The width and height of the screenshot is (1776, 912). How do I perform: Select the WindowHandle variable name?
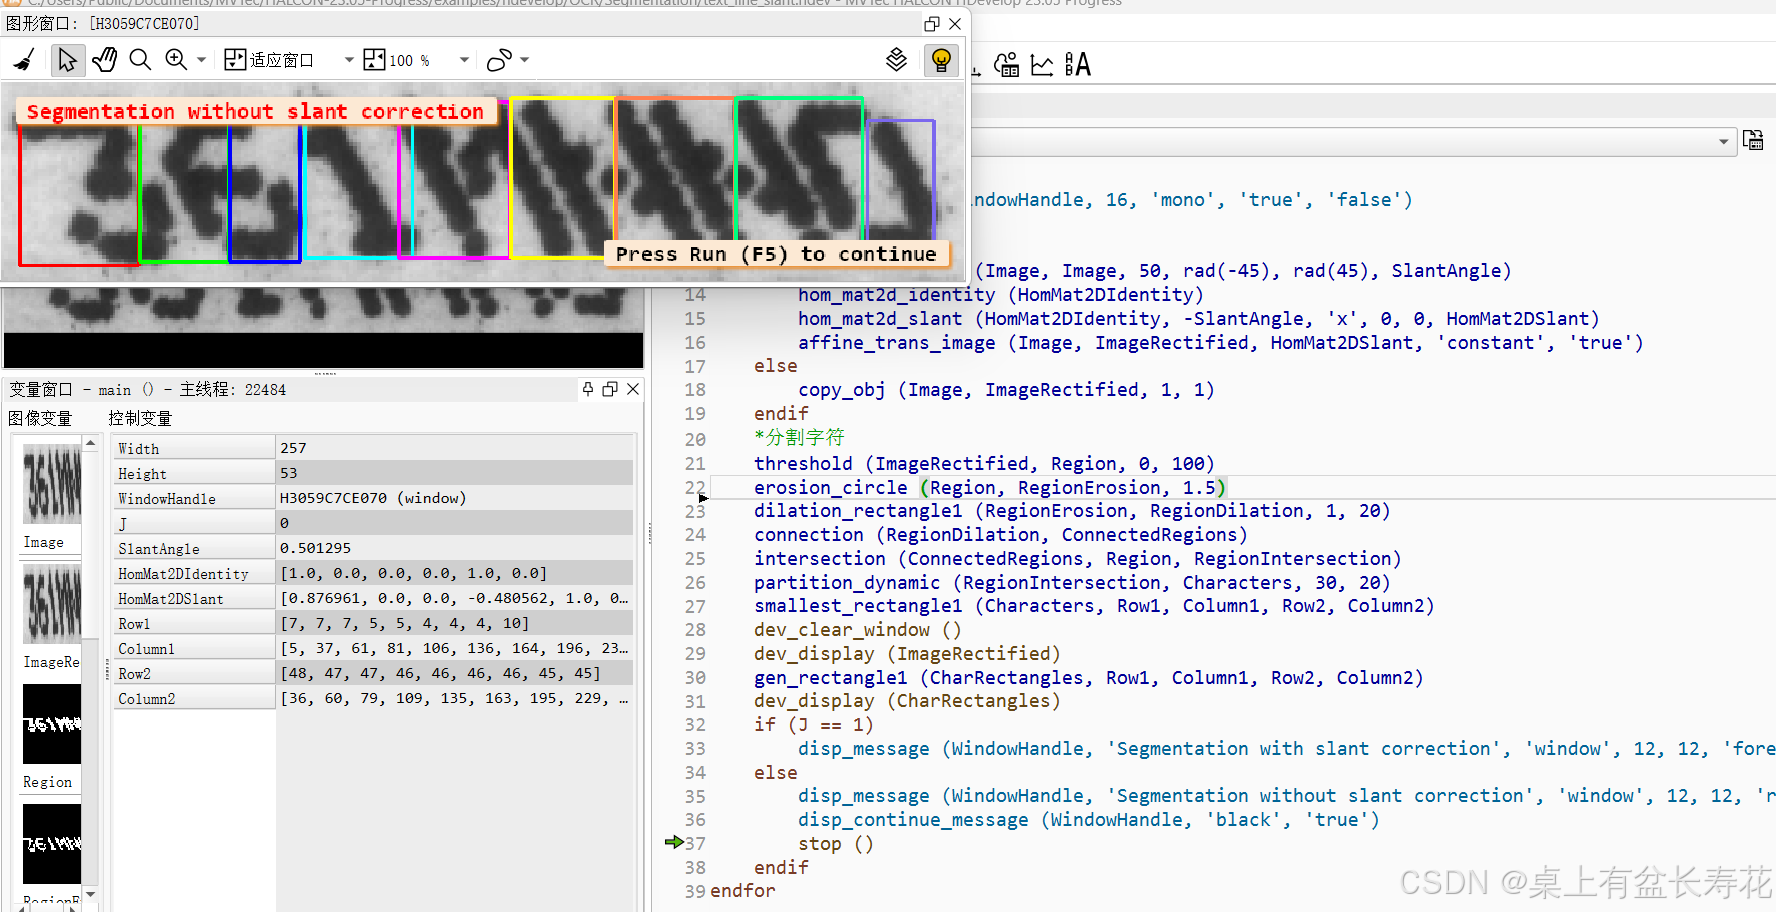pyautogui.click(x=167, y=499)
